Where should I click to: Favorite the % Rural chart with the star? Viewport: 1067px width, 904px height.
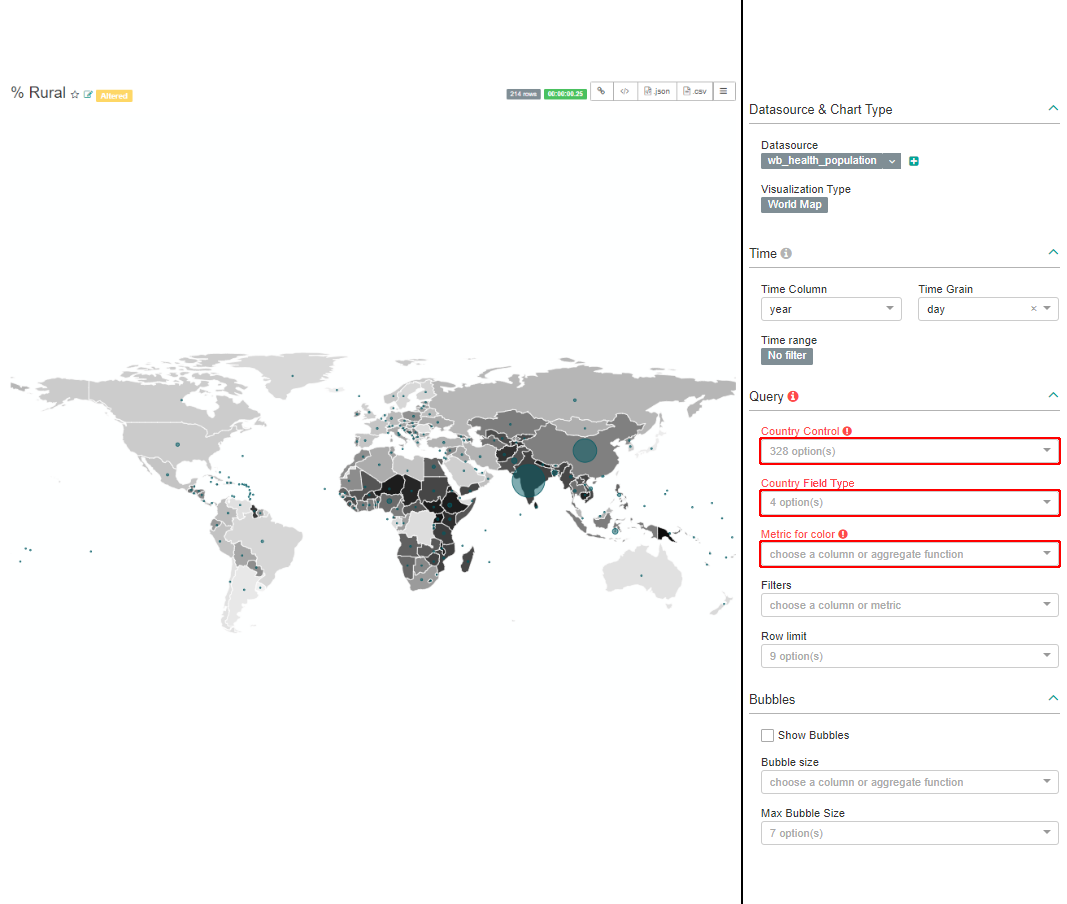click(x=75, y=94)
